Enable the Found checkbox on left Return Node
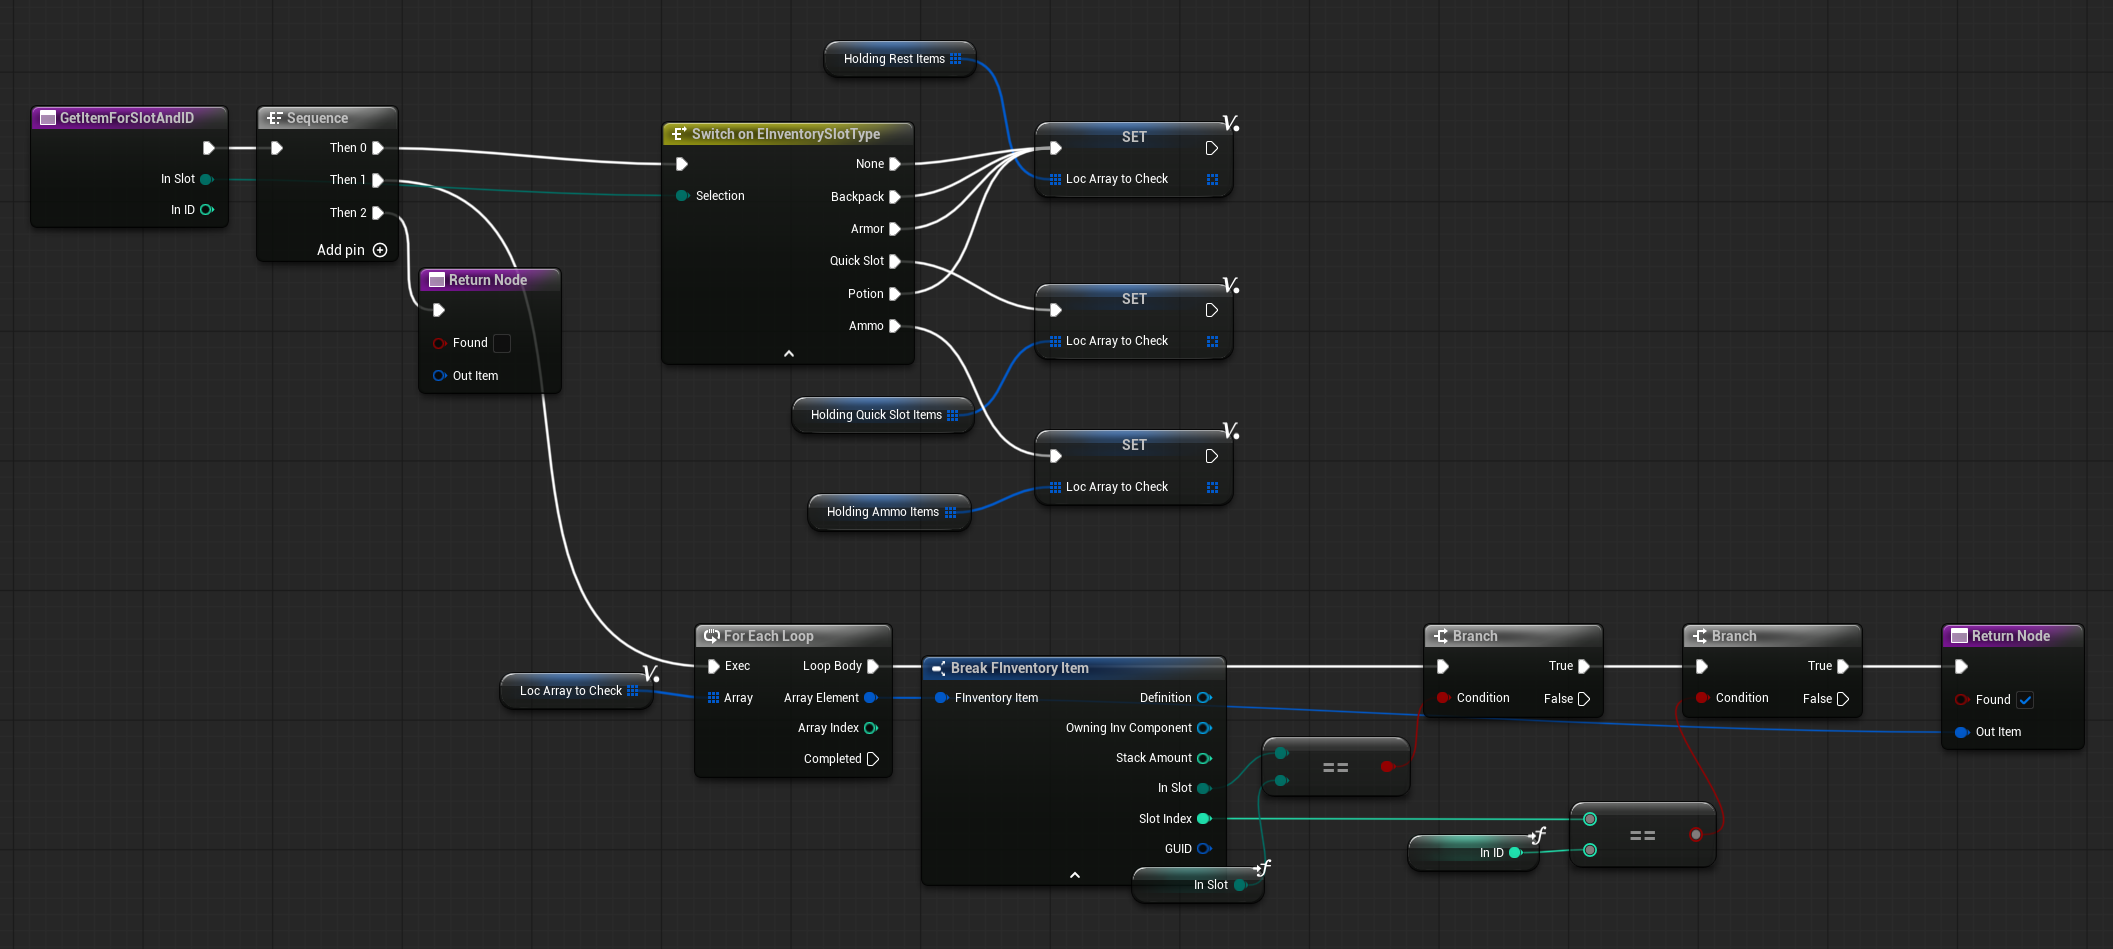This screenshot has height=949, width=2113. pos(502,343)
